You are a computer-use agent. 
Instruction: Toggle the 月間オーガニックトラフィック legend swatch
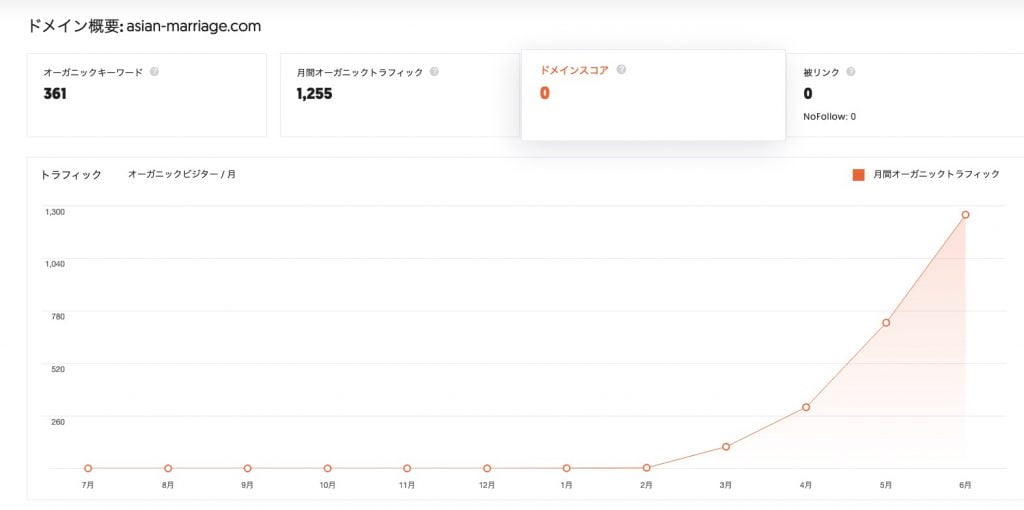(x=858, y=175)
